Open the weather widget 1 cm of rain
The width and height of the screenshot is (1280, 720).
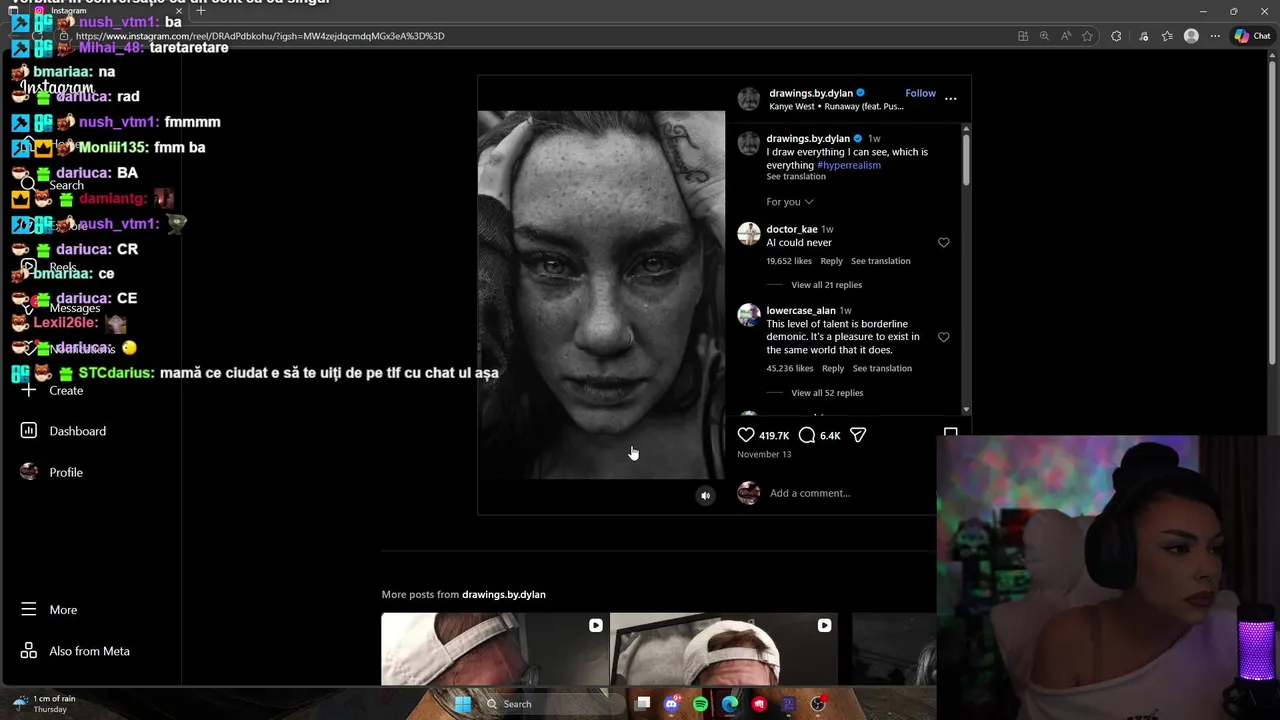[45, 704]
